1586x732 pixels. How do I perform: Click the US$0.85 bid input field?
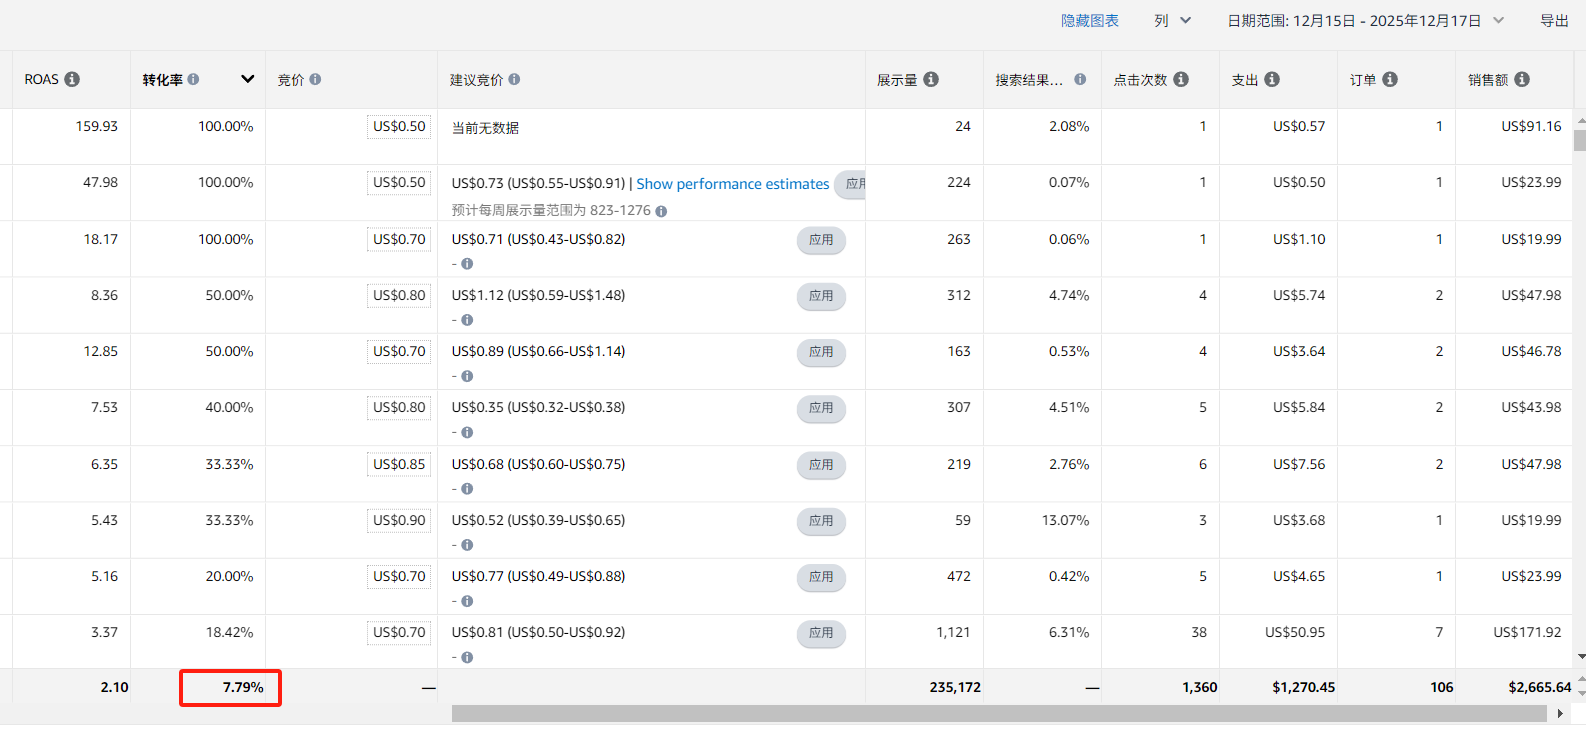399,465
